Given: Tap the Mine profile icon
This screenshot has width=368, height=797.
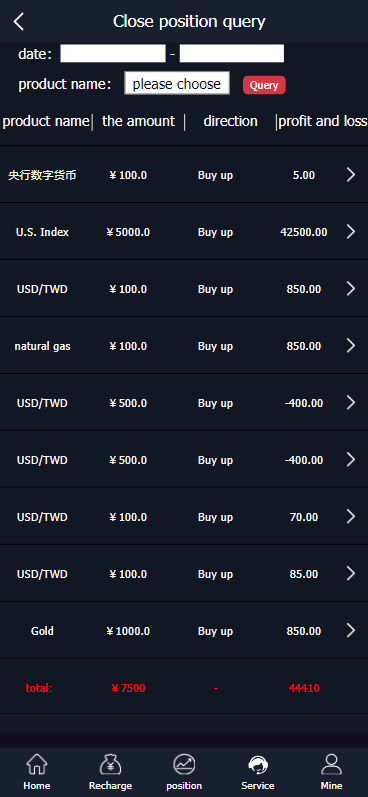Looking at the screenshot, I should 331,764.
